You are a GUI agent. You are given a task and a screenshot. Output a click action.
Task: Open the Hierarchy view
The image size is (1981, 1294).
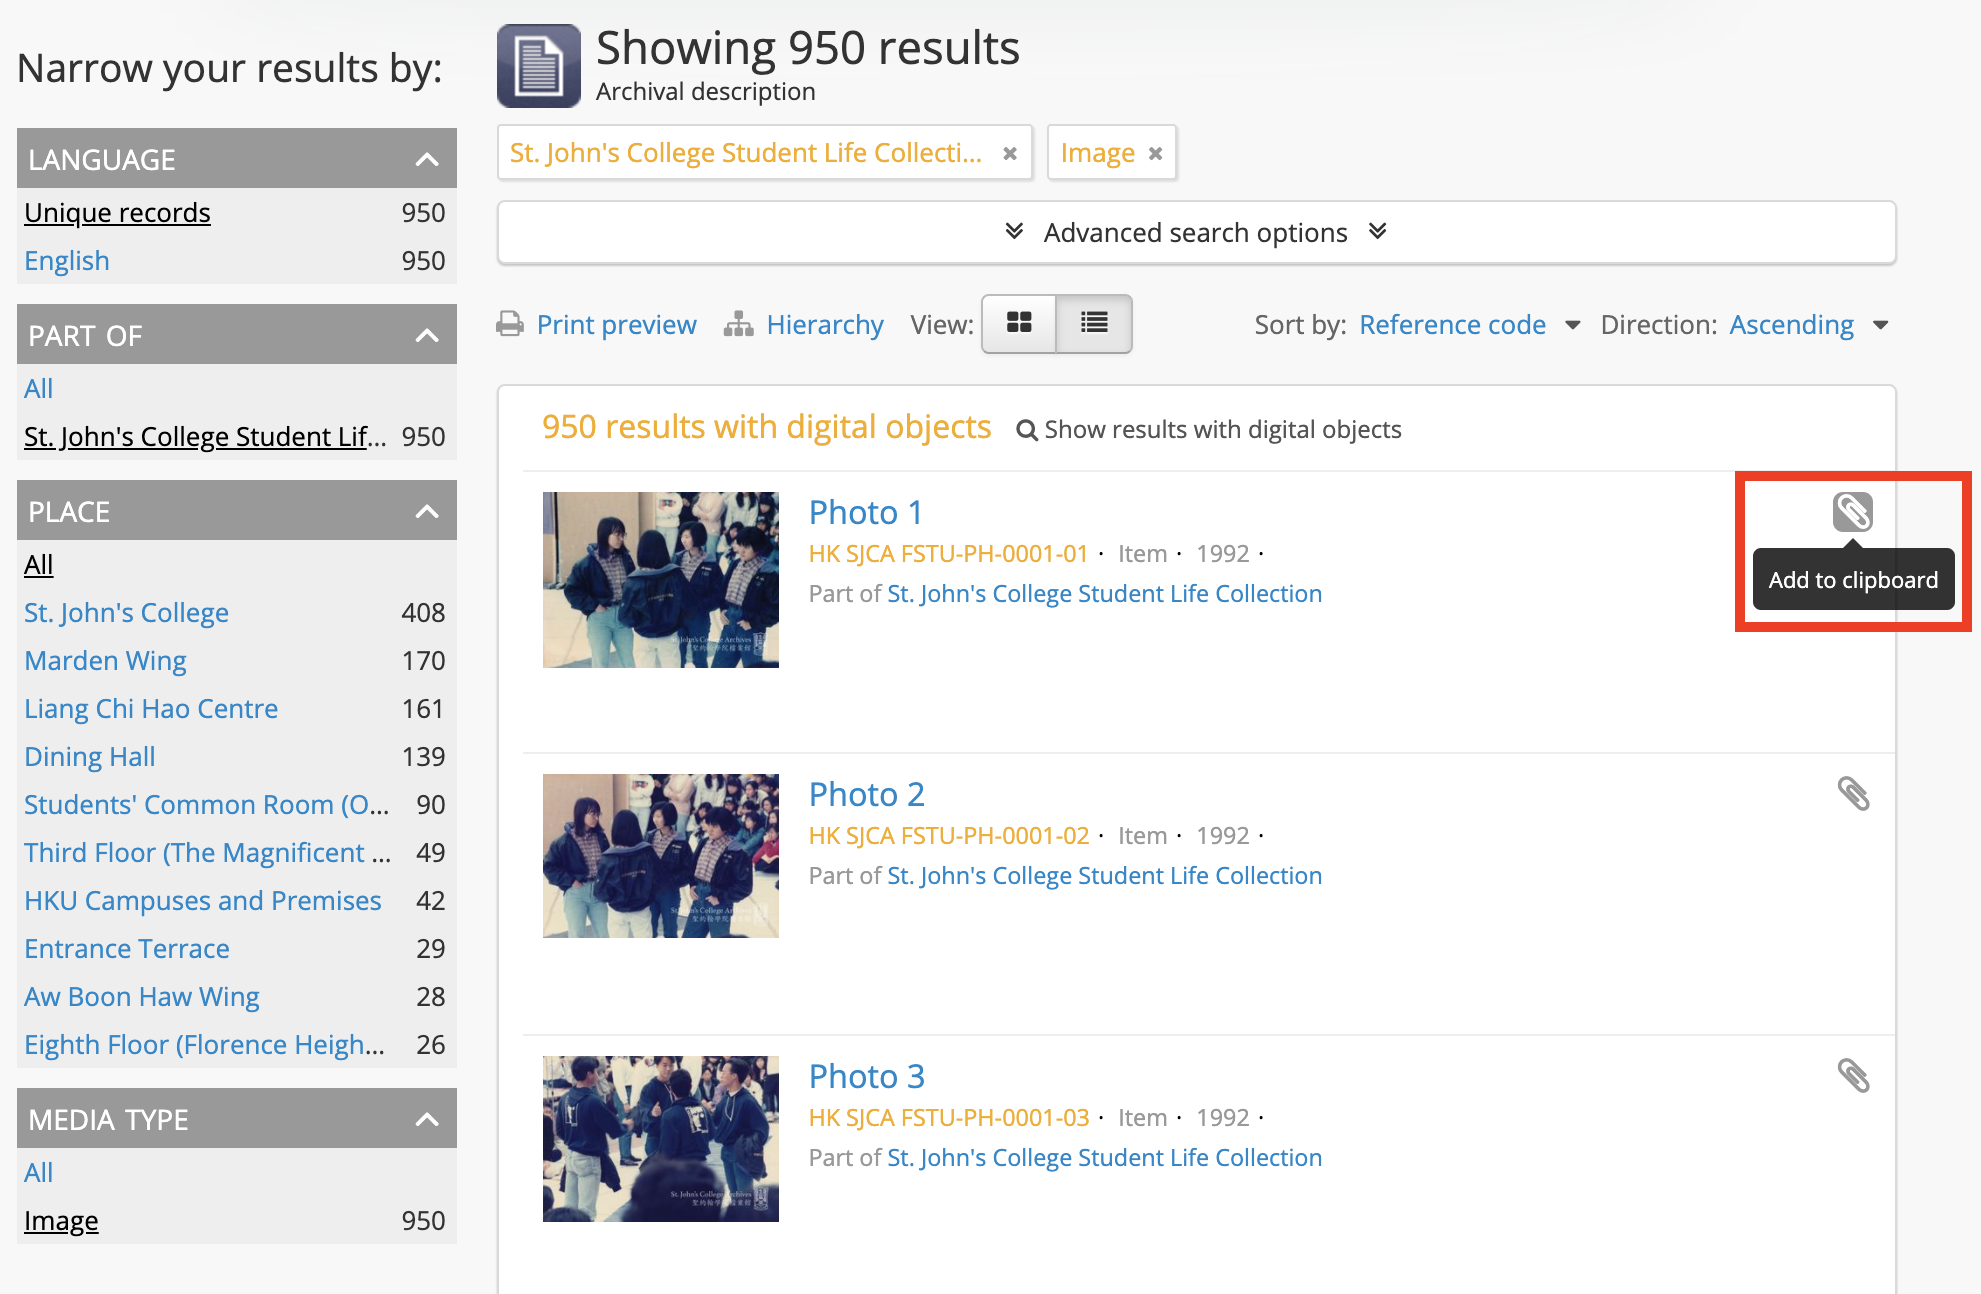(x=824, y=324)
